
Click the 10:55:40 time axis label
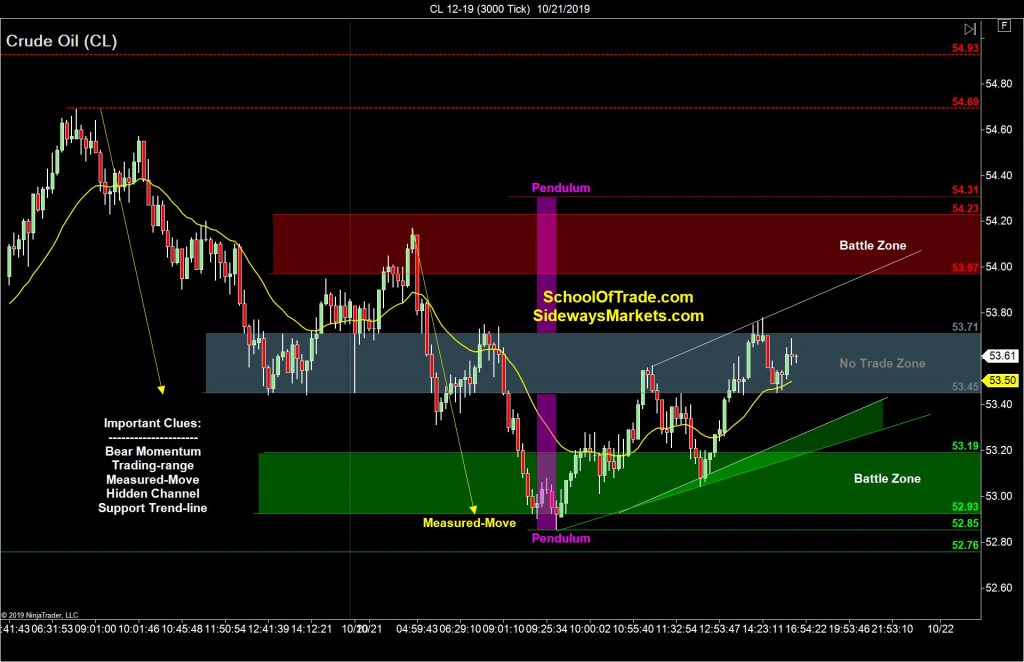tap(633, 629)
